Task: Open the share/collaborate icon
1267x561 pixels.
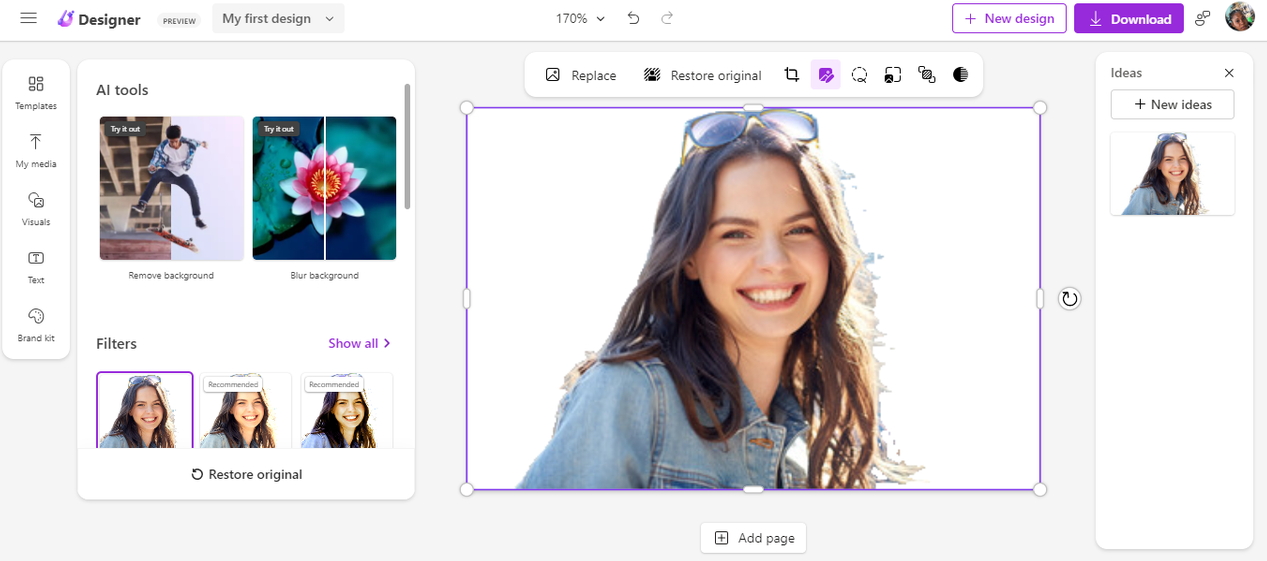Action: [1203, 18]
